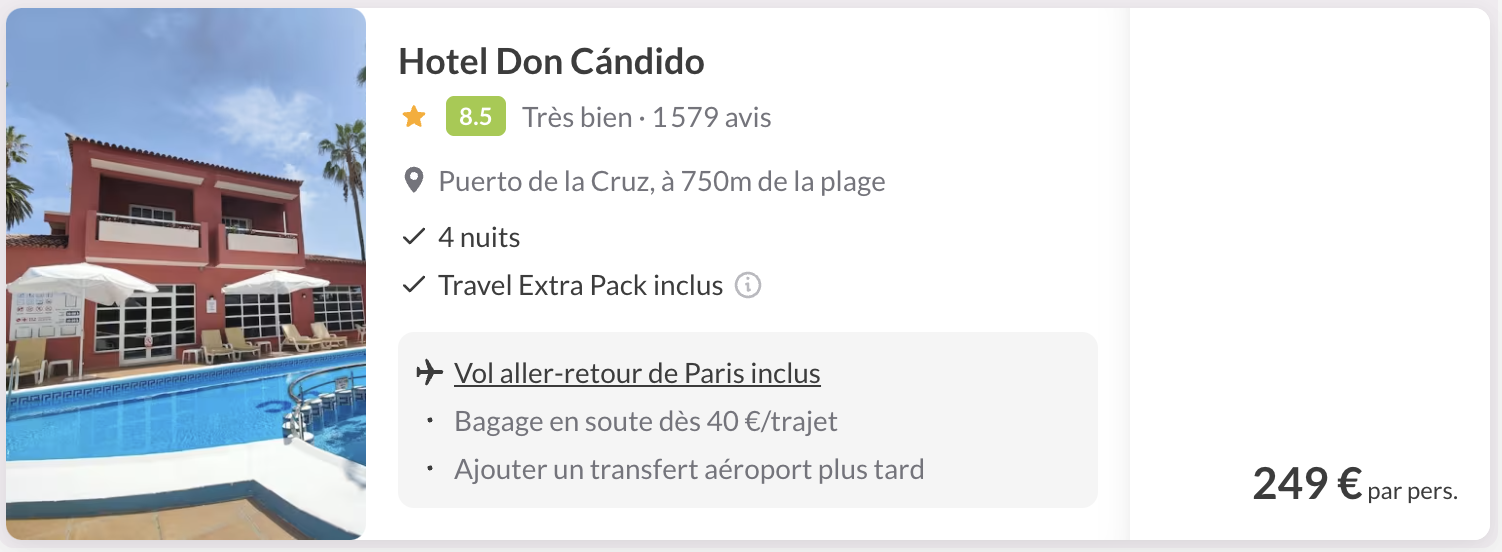
Task: Click the orange star rating icon
Action: [x=414, y=117]
